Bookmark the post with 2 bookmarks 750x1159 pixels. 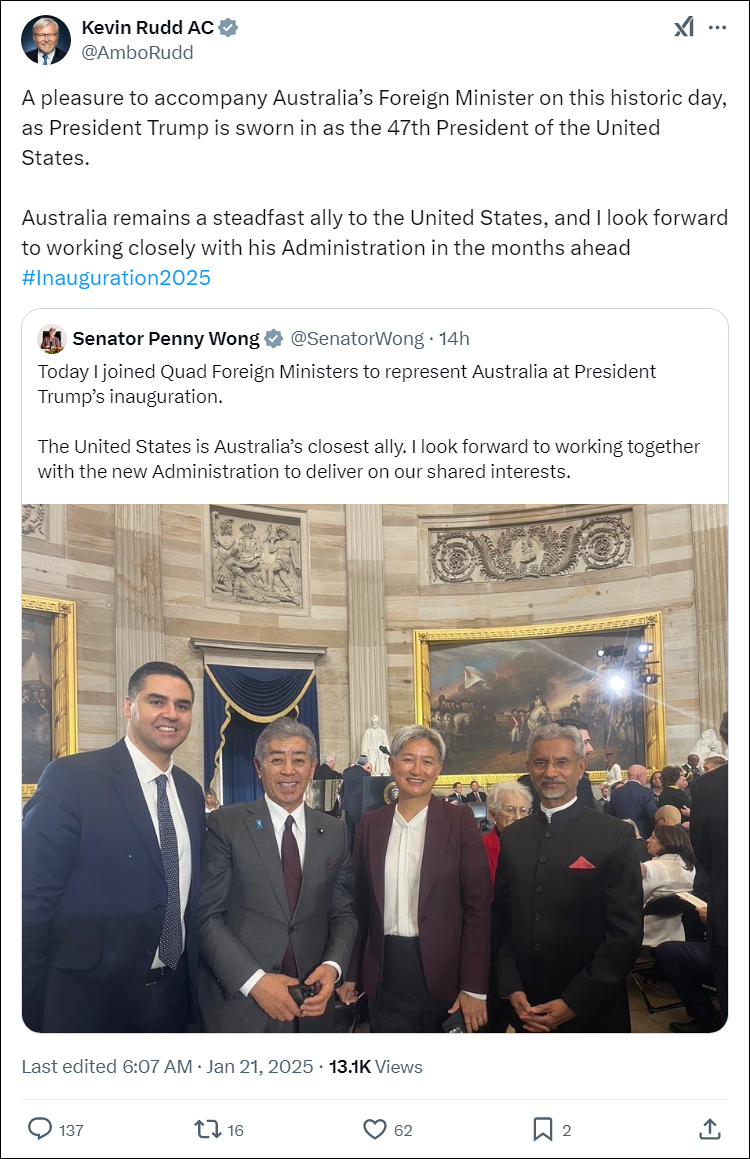543,1129
